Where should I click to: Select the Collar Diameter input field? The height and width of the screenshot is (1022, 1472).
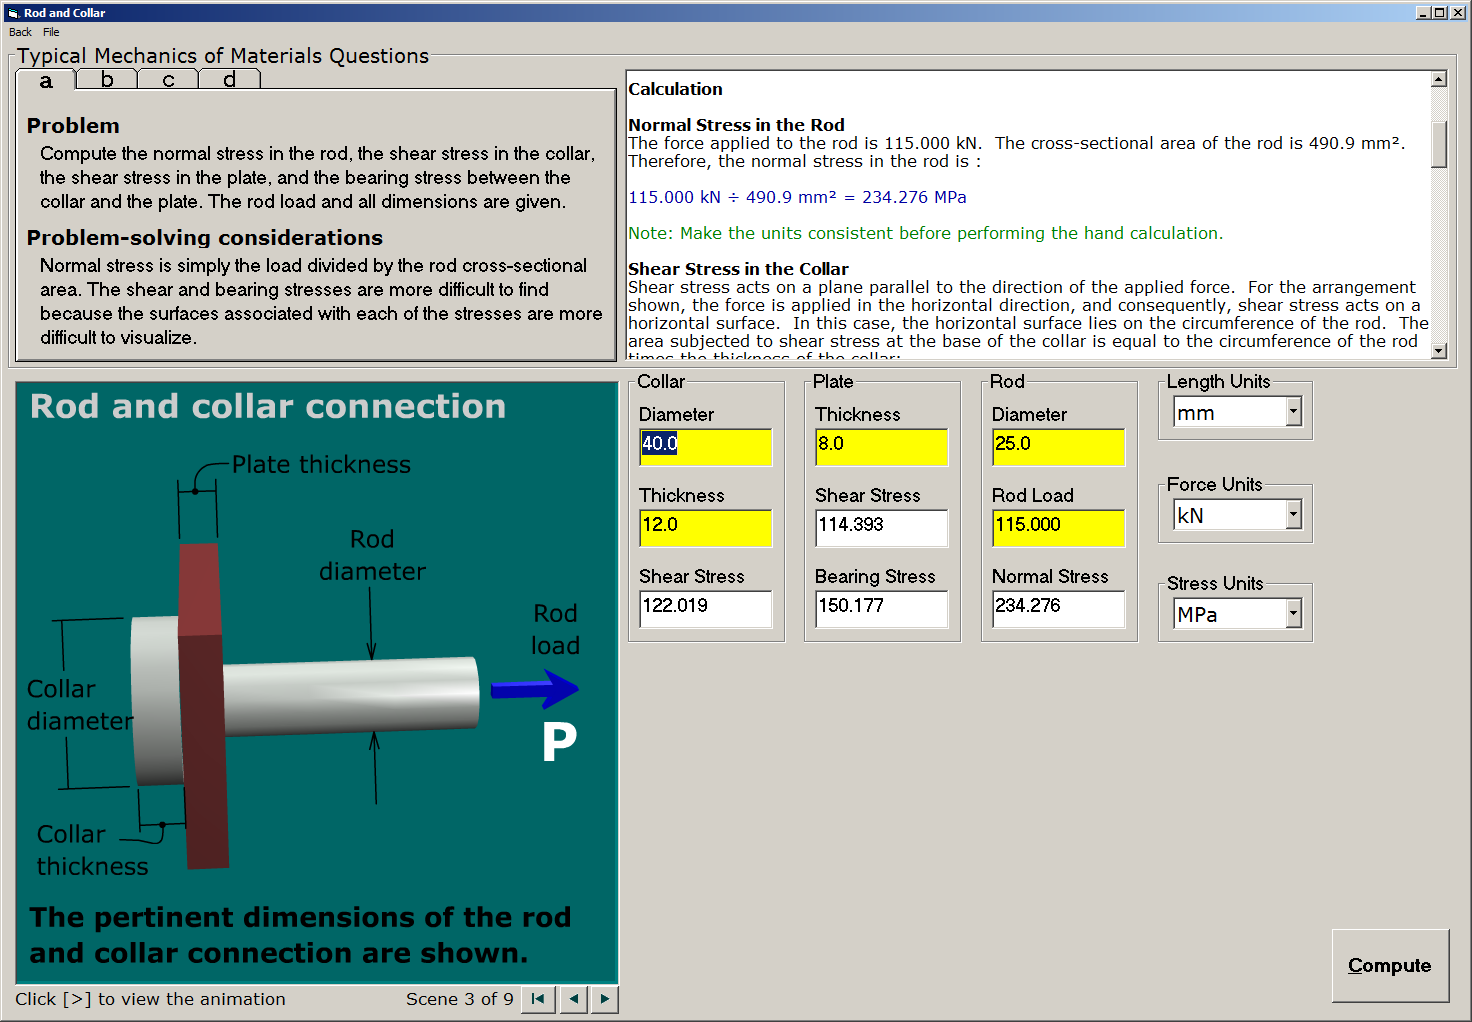pos(705,447)
